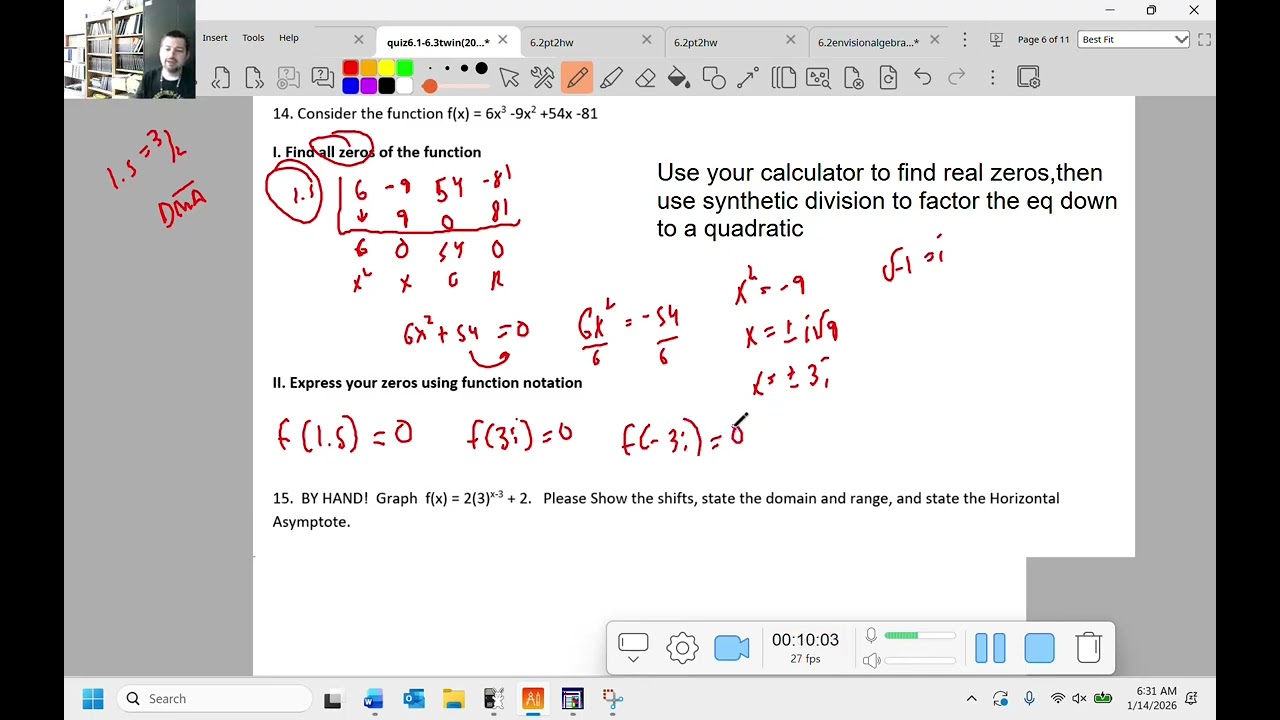Click the recording timer 00:10:03

805,640
